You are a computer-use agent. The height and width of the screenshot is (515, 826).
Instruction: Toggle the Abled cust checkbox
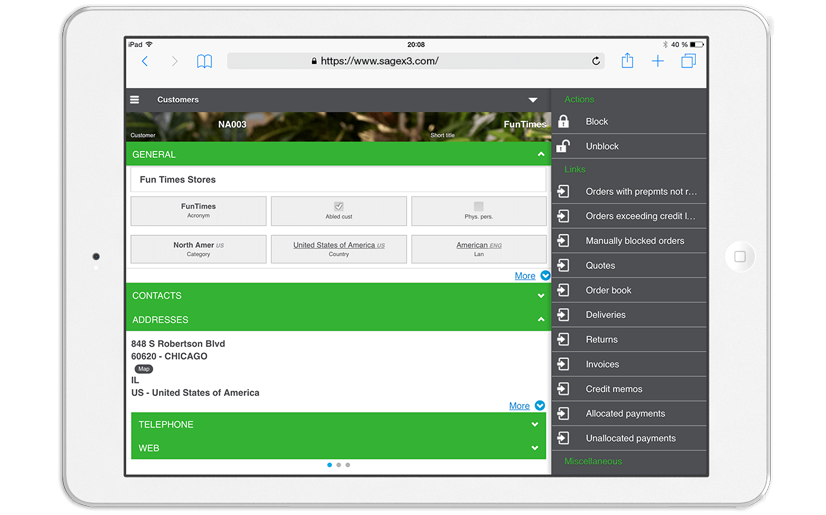[x=339, y=206]
